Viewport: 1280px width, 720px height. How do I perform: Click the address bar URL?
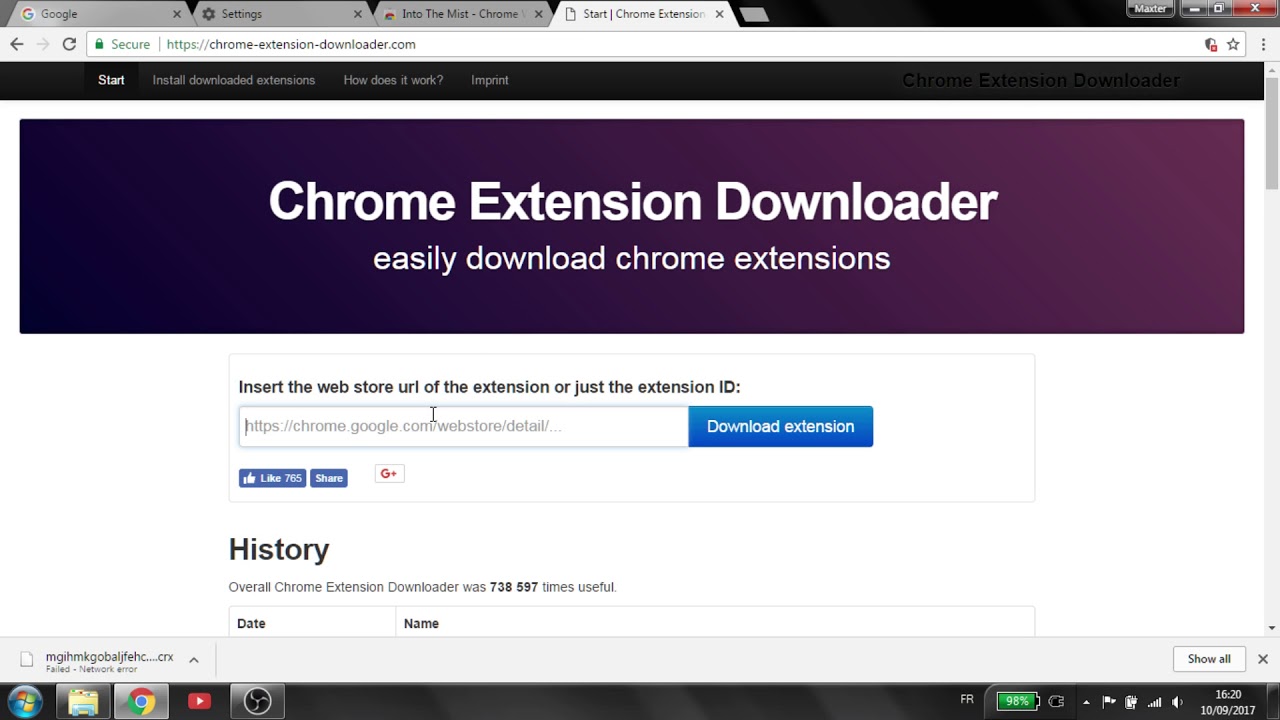(x=291, y=44)
